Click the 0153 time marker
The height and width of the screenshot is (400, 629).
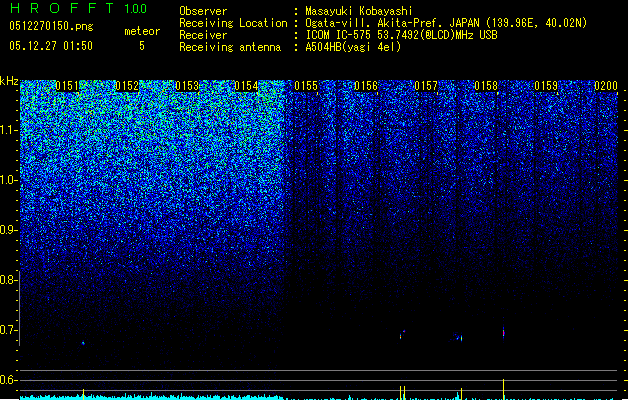pyautogui.click(x=187, y=86)
